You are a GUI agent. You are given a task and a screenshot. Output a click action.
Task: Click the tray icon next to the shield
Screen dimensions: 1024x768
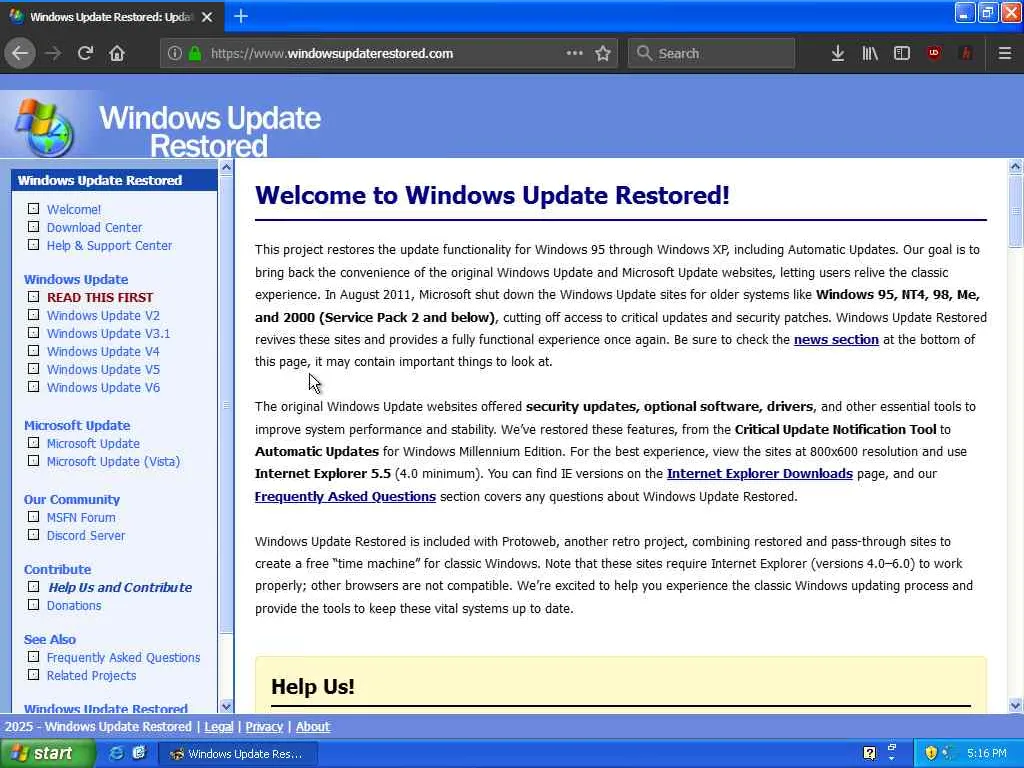(948, 753)
